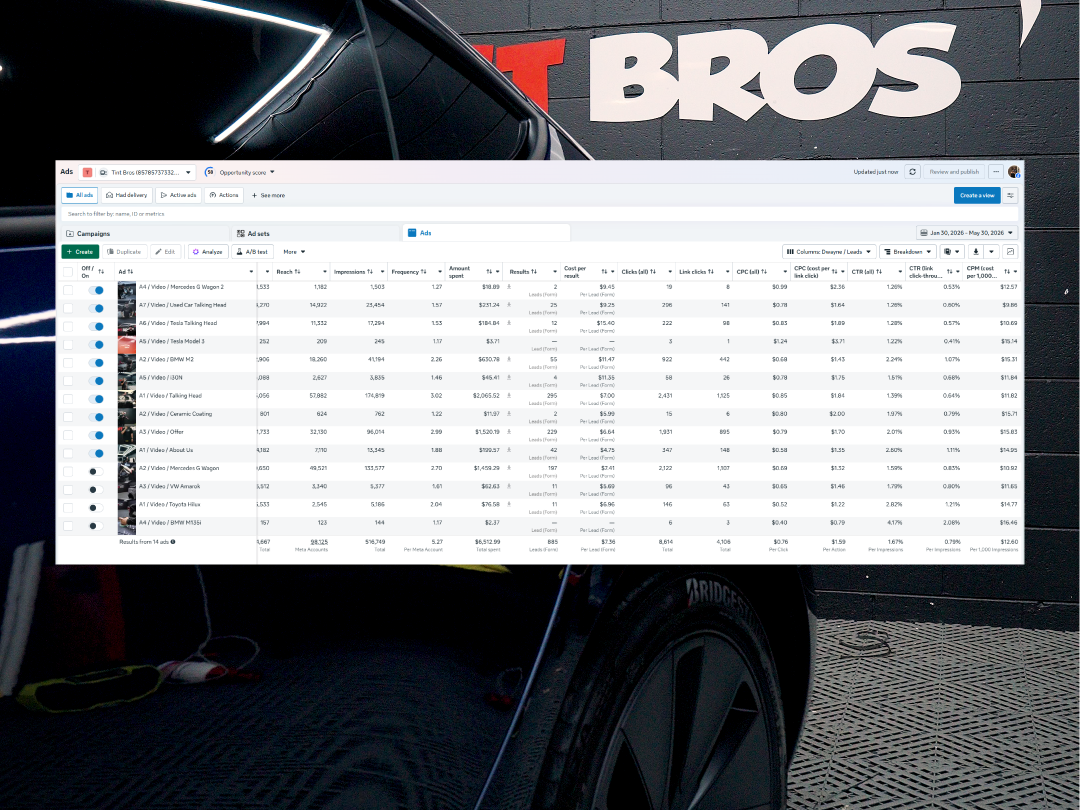Turn on A4 / Video / BMW M135i ad
The image size is (1080, 810).
click(96, 526)
